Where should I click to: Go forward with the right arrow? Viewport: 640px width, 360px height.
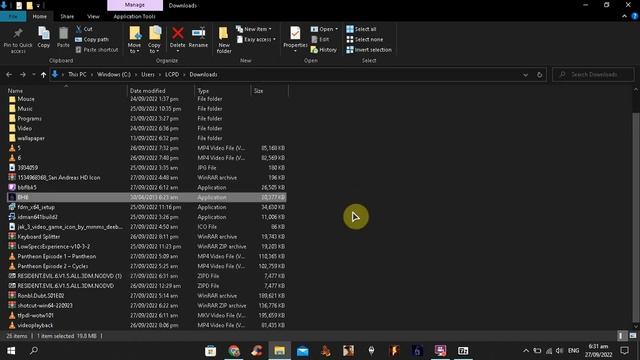[23, 75]
